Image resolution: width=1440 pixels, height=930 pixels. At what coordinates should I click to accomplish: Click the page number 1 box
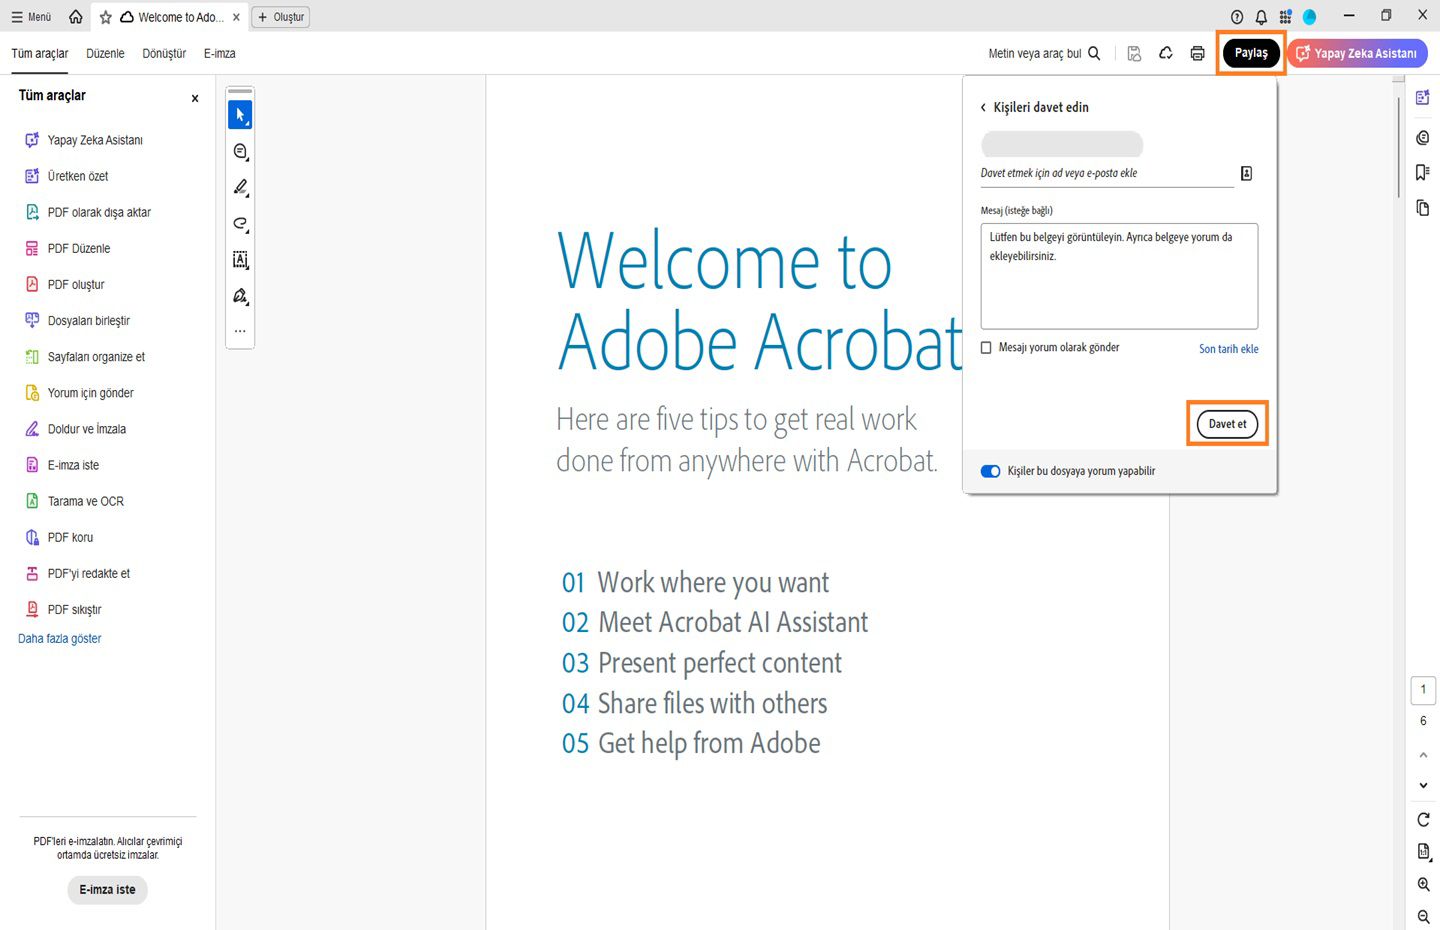click(1423, 690)
